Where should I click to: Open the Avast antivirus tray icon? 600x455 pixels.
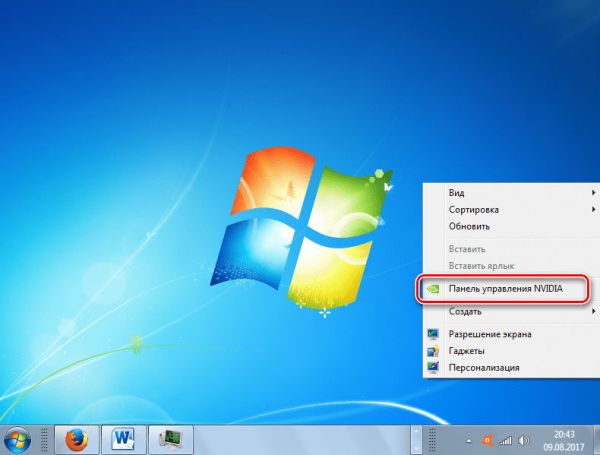coord(488,440)
